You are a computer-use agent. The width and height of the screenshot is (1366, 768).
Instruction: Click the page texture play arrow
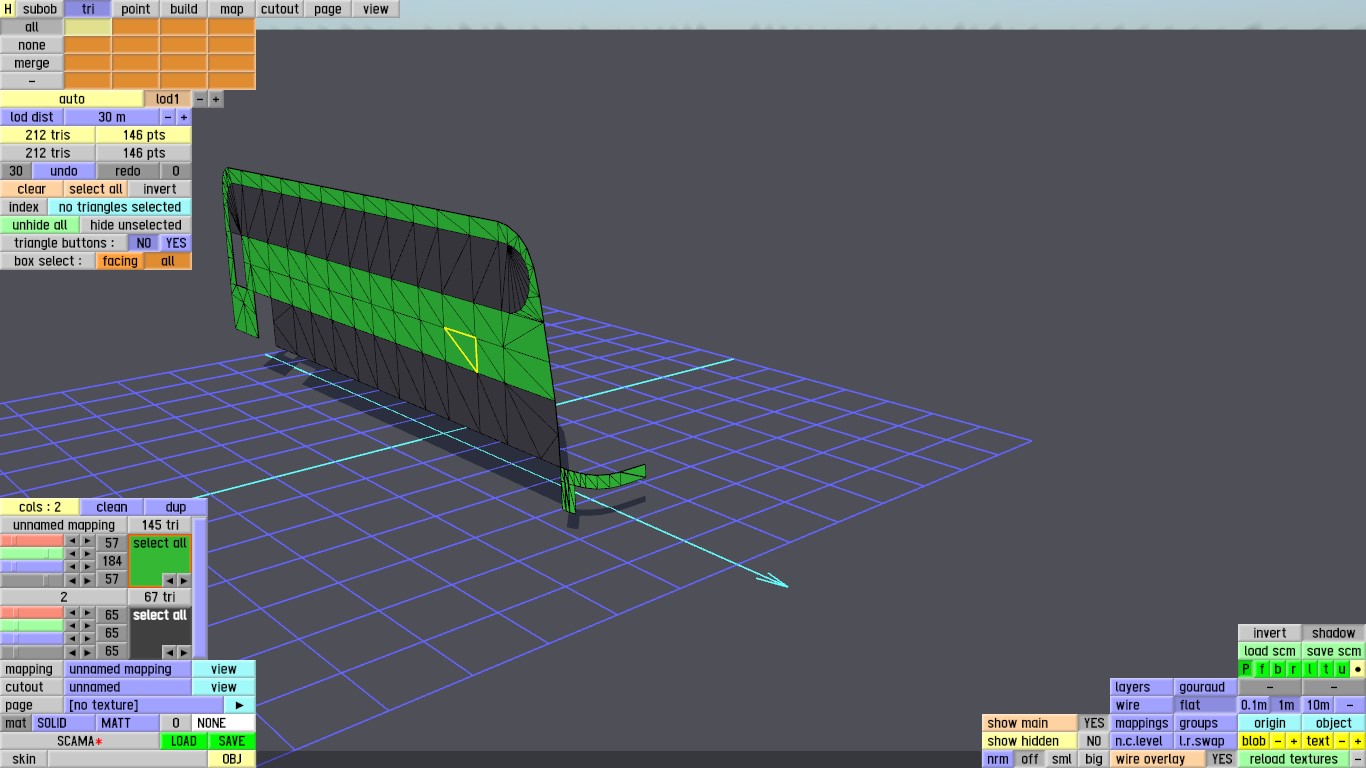(240, 705)
